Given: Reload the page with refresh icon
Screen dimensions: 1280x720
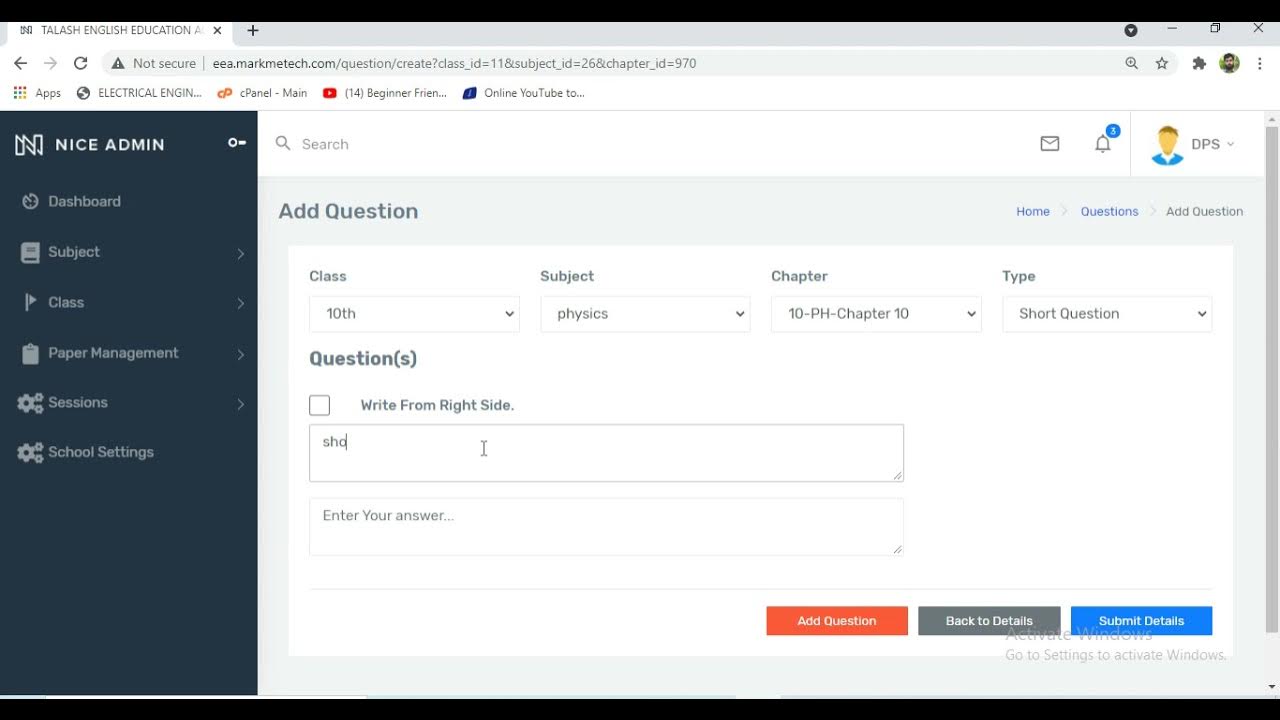Looking at the screenshot, I should 81,63.
